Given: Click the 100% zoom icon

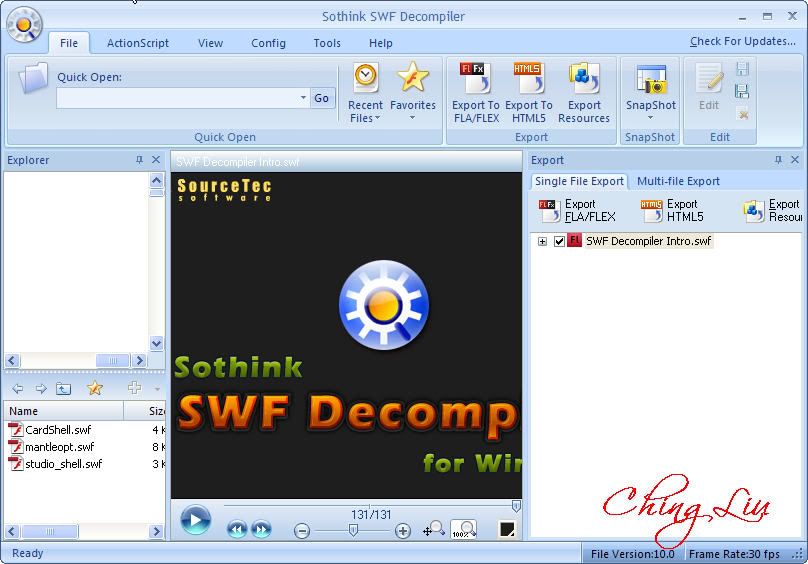Looking at the screenshot, I should click(x=463, y=530).
